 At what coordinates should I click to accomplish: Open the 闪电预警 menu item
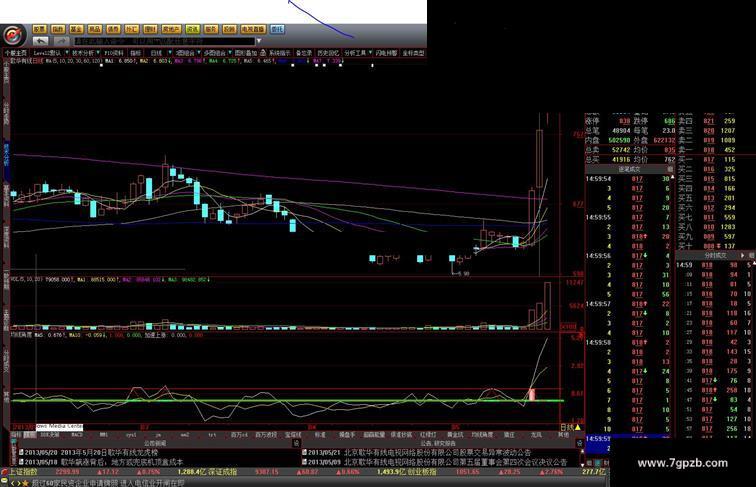pyautogui.click(x=387, y=53)
